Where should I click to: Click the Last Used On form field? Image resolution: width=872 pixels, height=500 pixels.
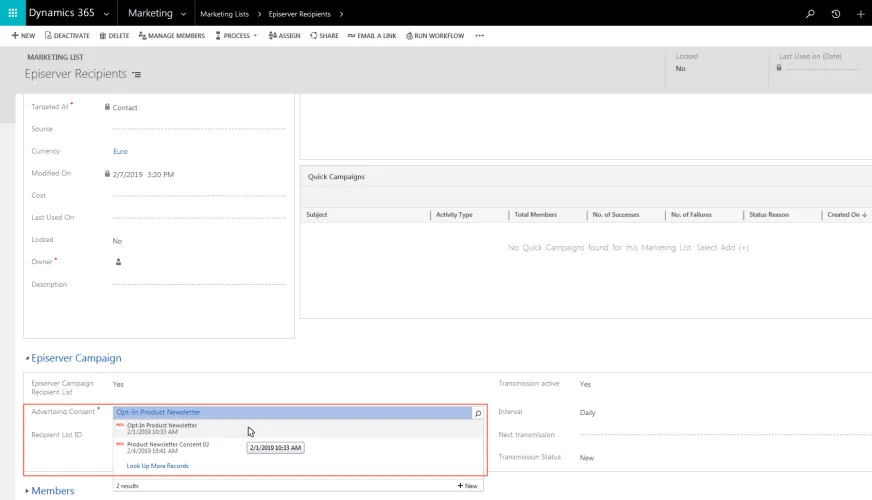click(x=199, y=218)
